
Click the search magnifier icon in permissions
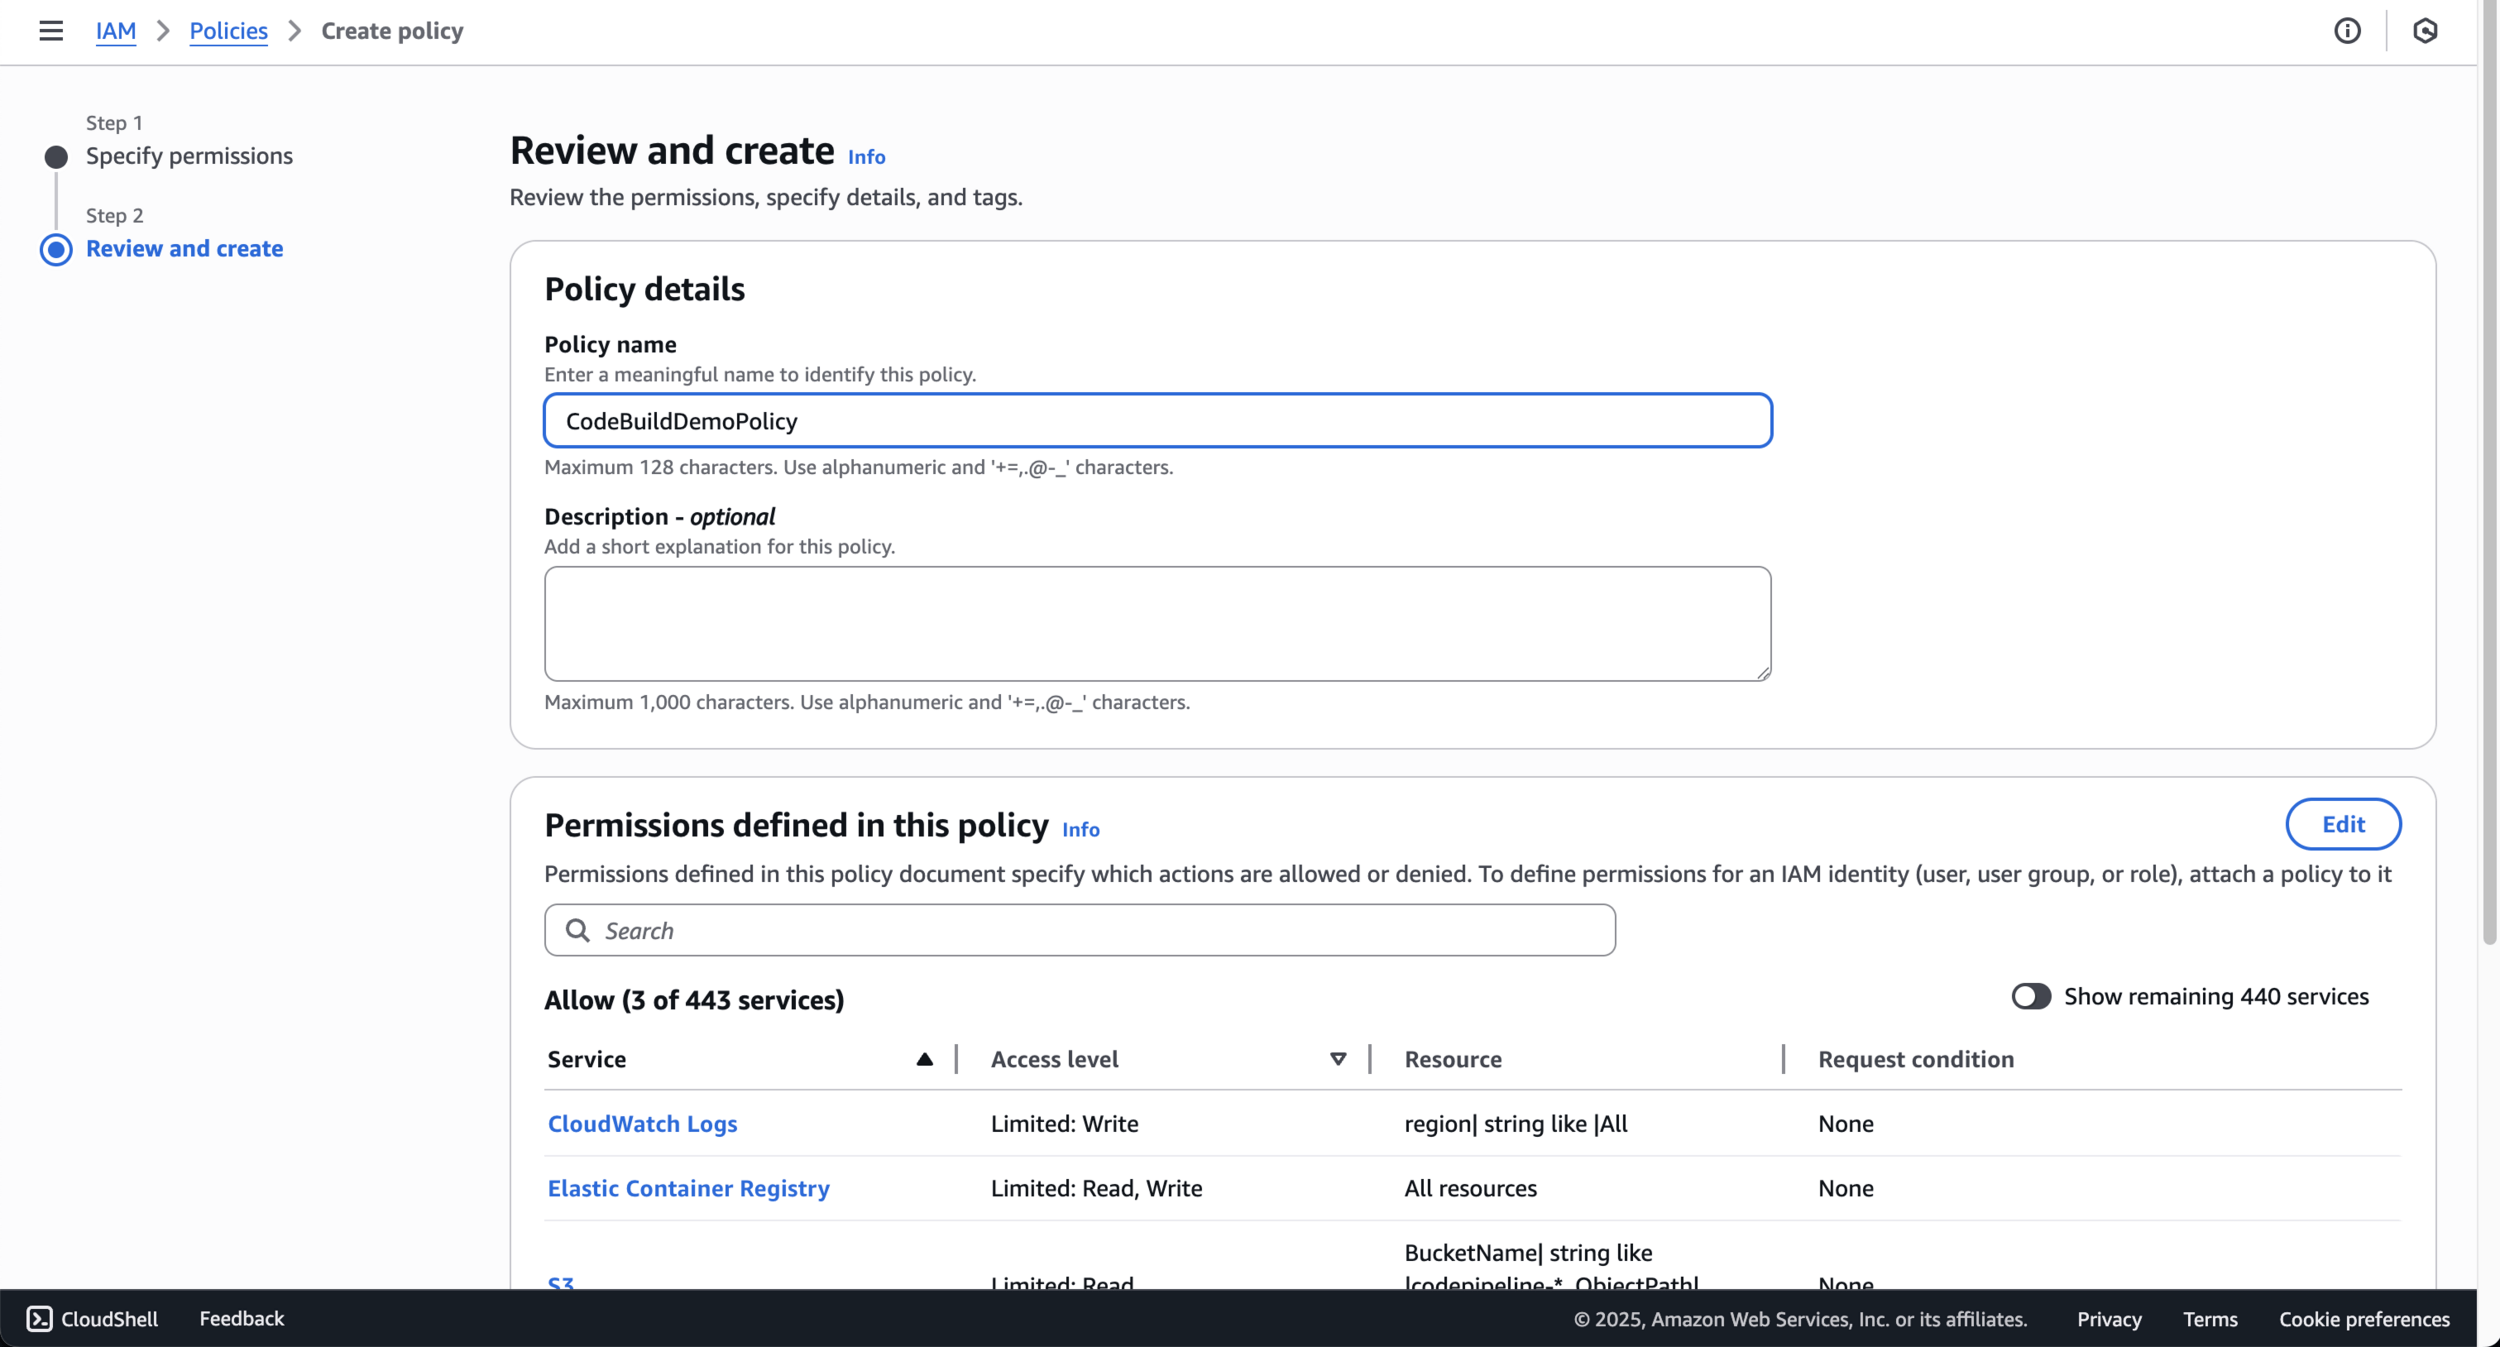point(578,931)
